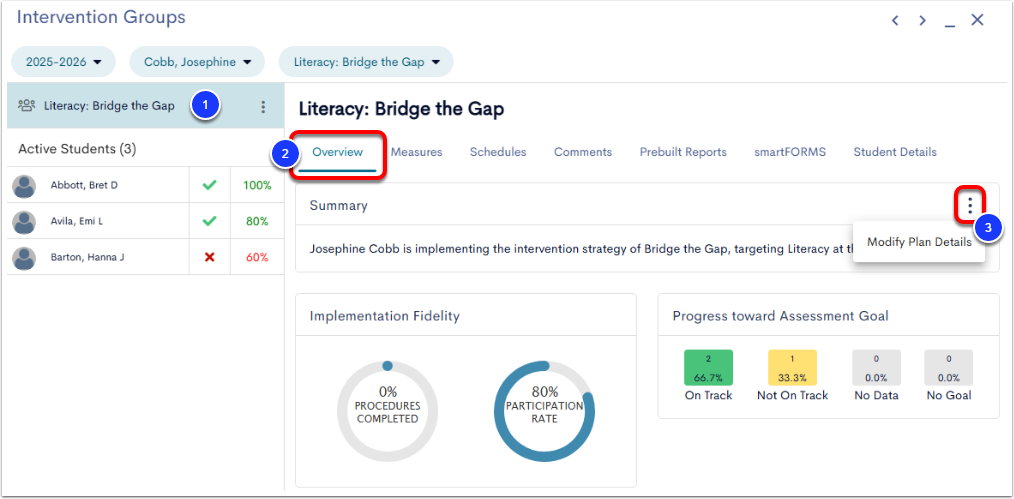Go to previous item with left chevron

895,20
